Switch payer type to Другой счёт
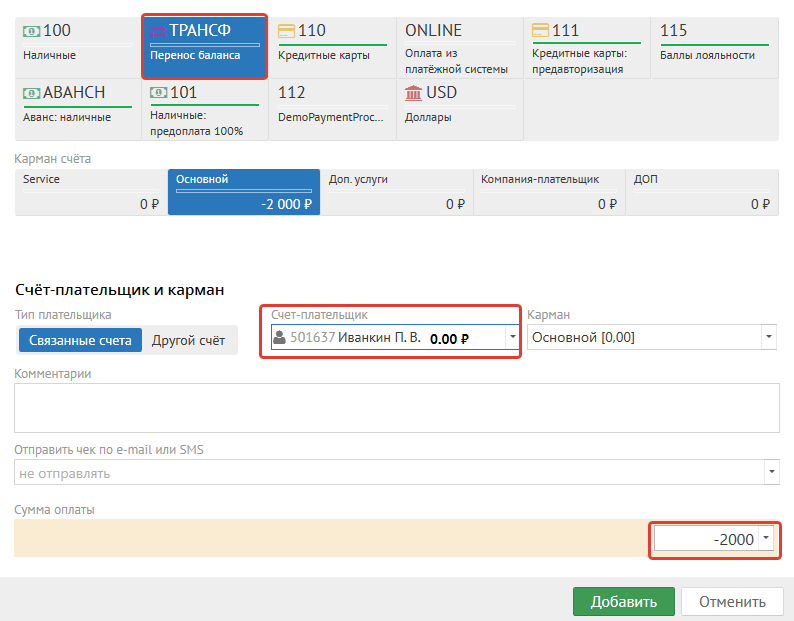Viewport: 794px width, 621px height. click(188, 340)
